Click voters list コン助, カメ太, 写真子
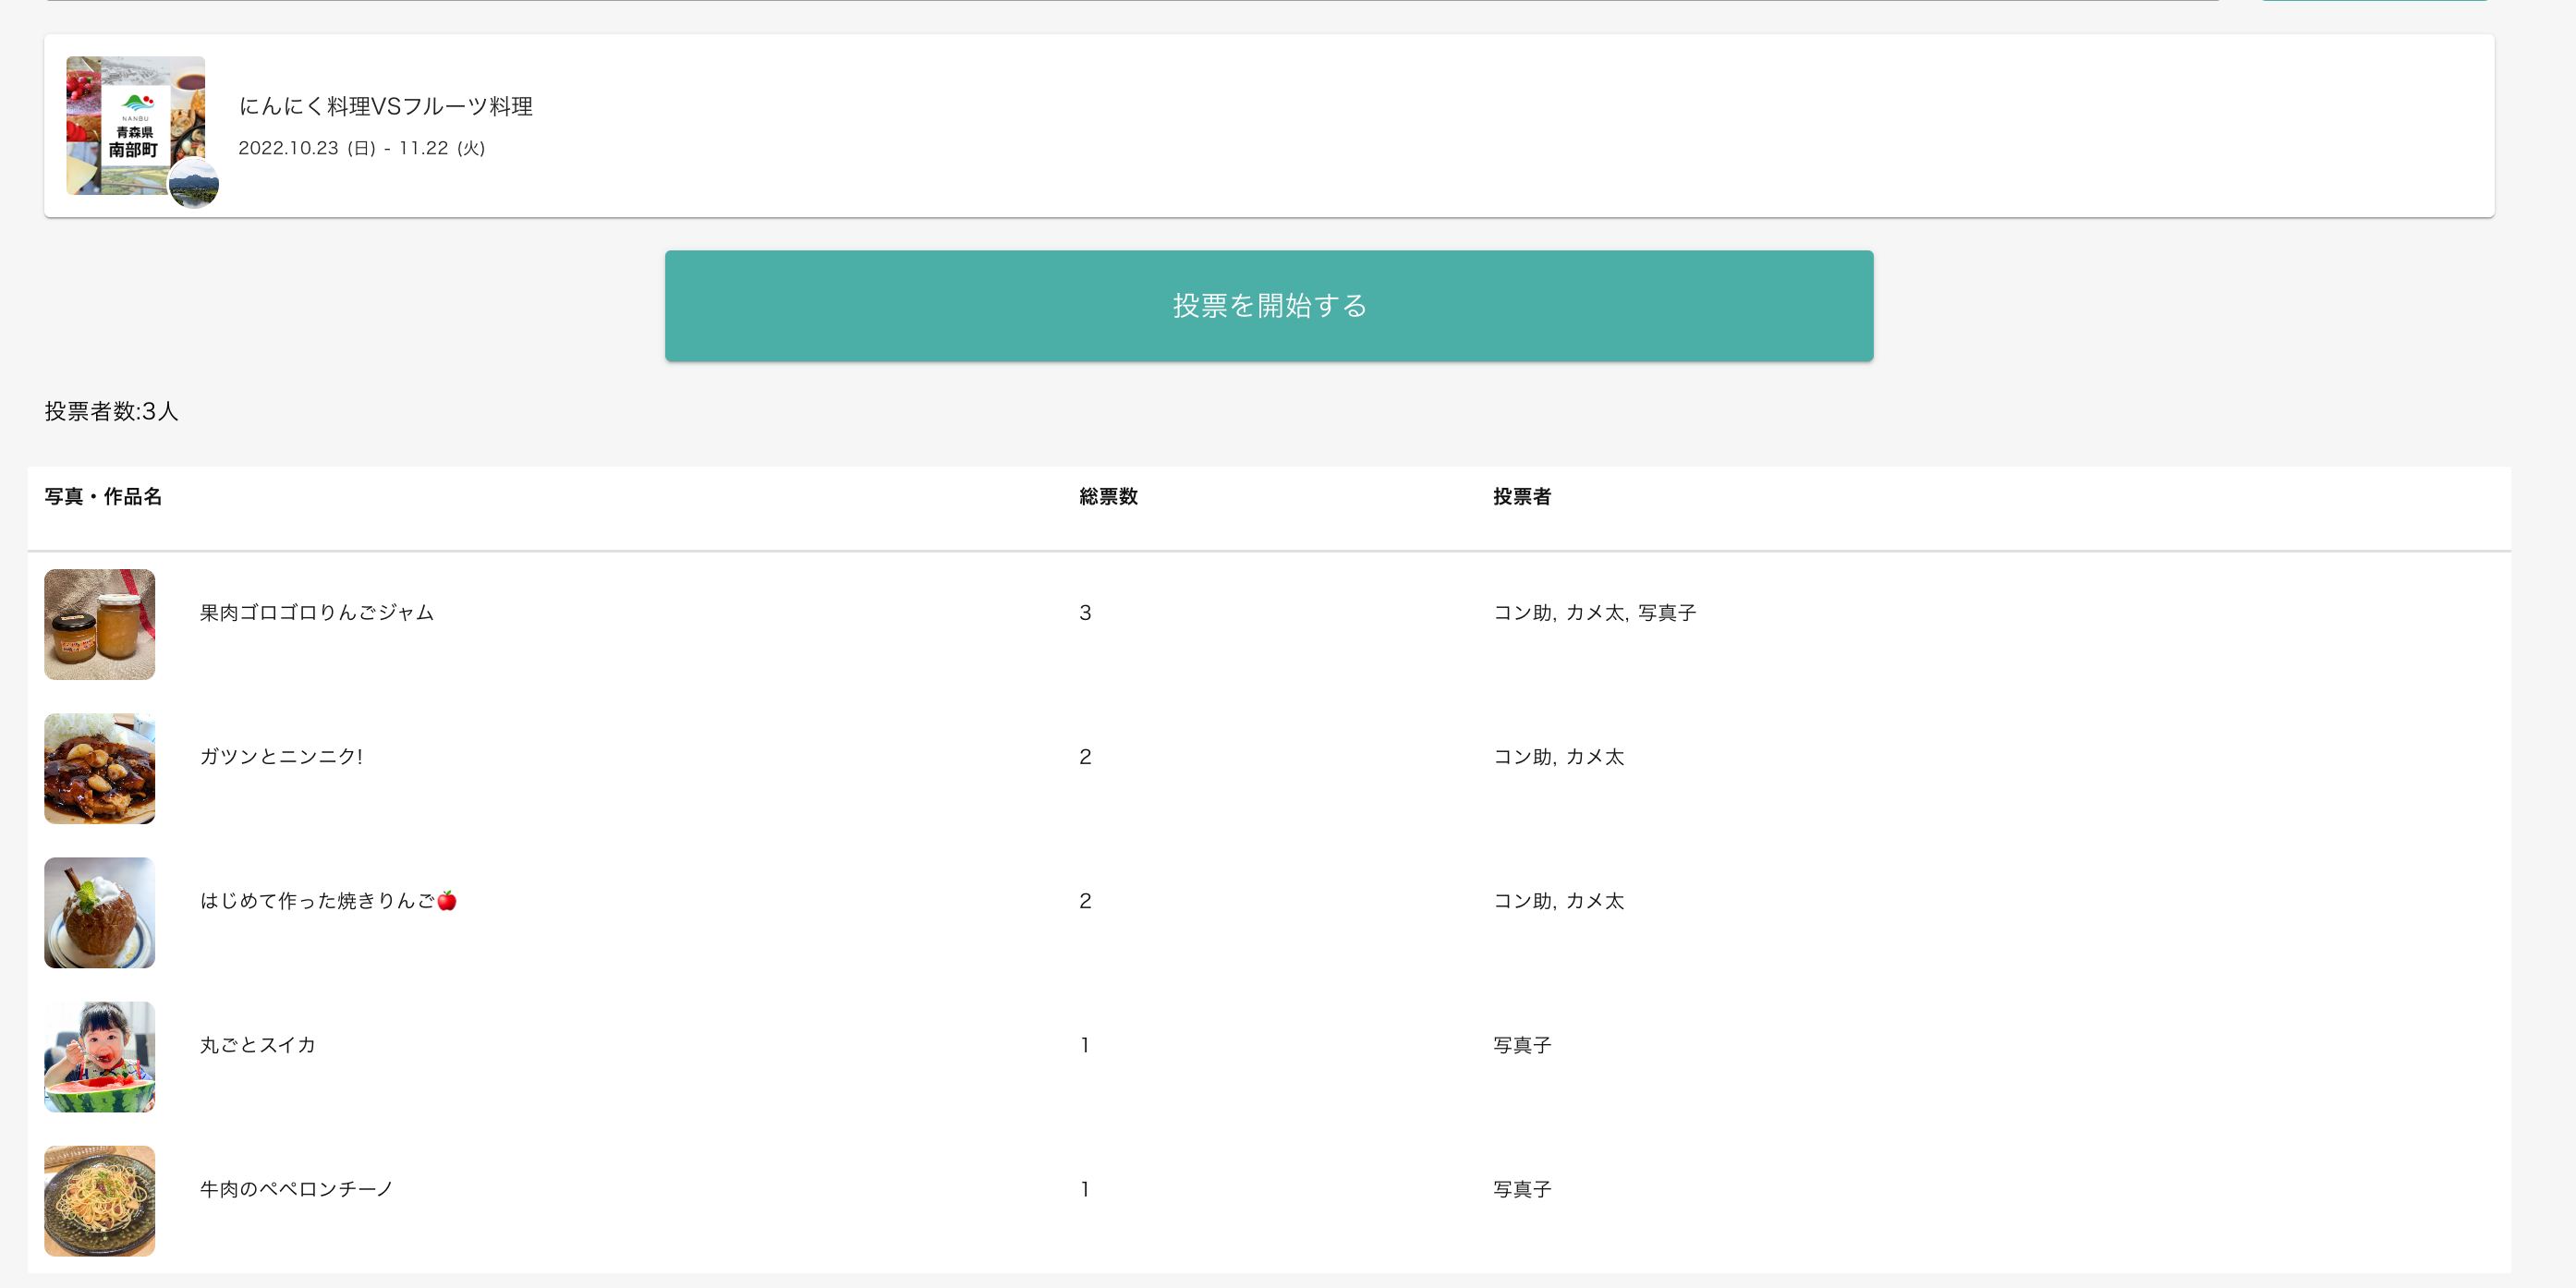Image resolution: width=2576 pixels, height=1288 pixels. tap(1594, 612)
